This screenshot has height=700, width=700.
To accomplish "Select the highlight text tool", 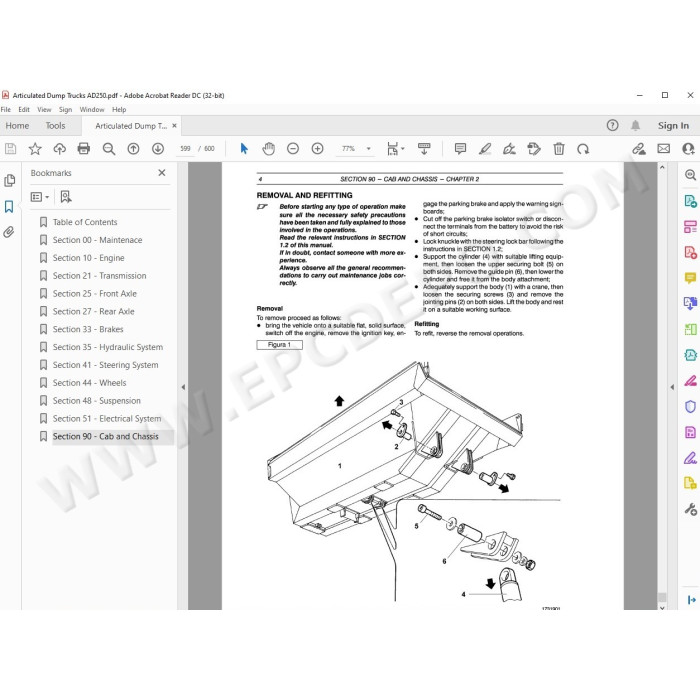I will [485, 149].
